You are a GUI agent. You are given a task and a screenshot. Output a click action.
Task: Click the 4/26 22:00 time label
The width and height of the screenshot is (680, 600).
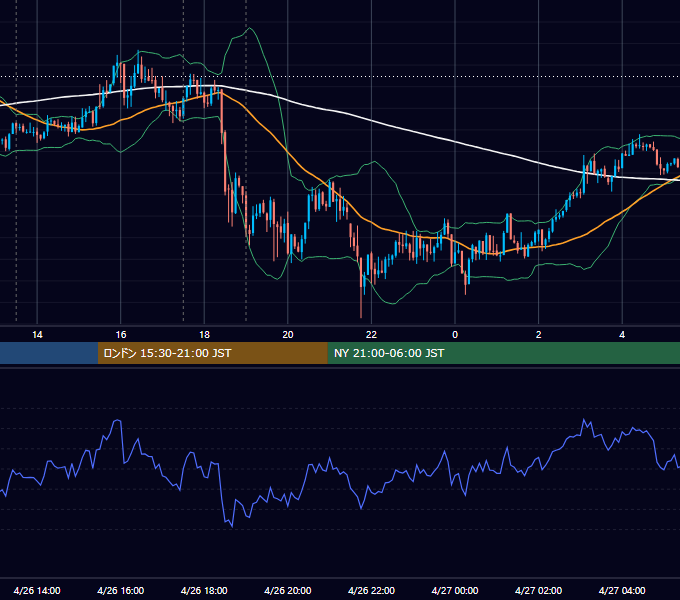[371, 590]
